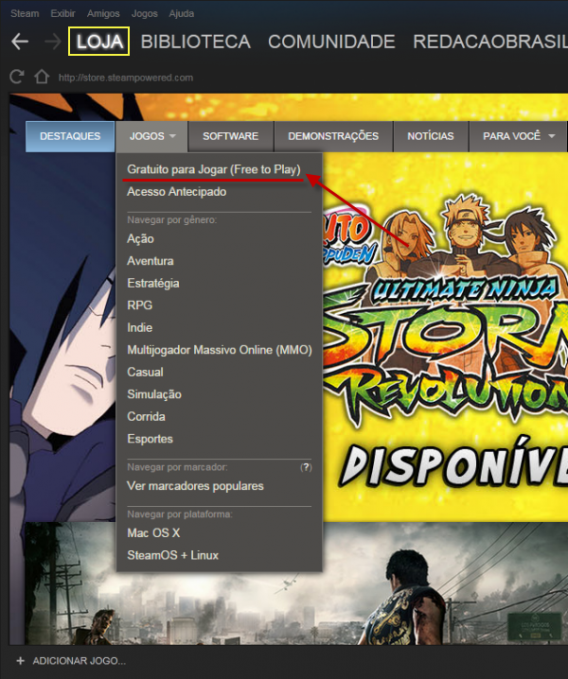Open the REDACAOBRASIL profile section
Viewport: 568px width, 679px height.
(x=490, y=42)
